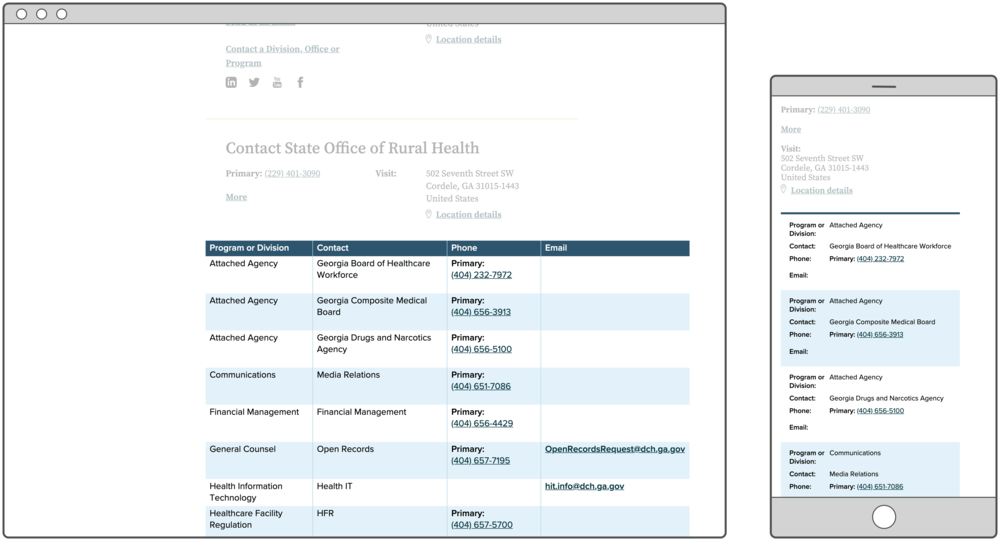Click the More link under the desktop Primary phone
Viewport: 1000px width, 541px height.
click(236, 197)
